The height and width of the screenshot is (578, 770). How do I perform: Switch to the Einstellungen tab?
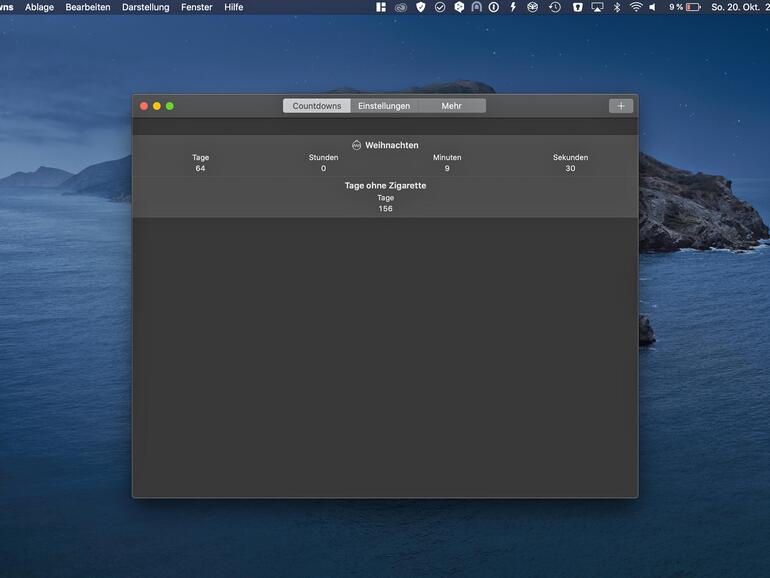click(384, 106)
